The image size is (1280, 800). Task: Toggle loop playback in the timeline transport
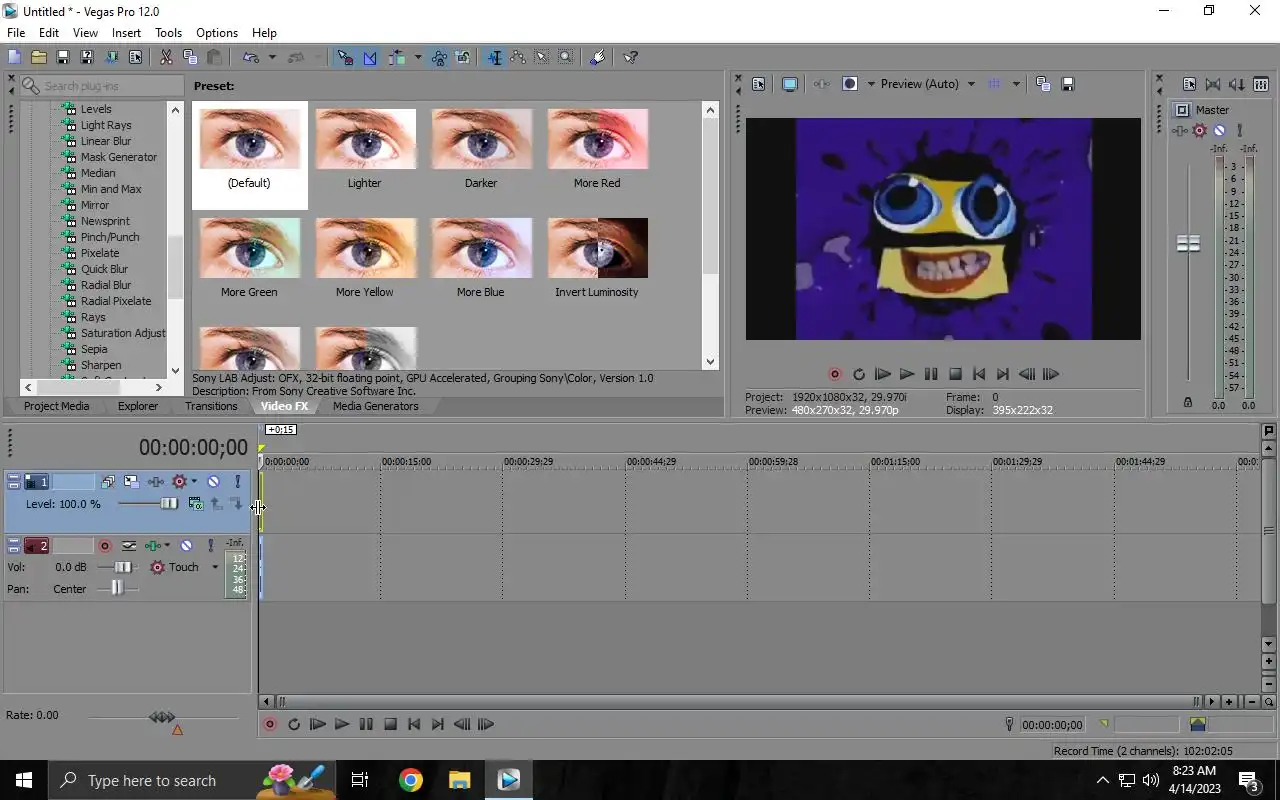tap(293, 724)
